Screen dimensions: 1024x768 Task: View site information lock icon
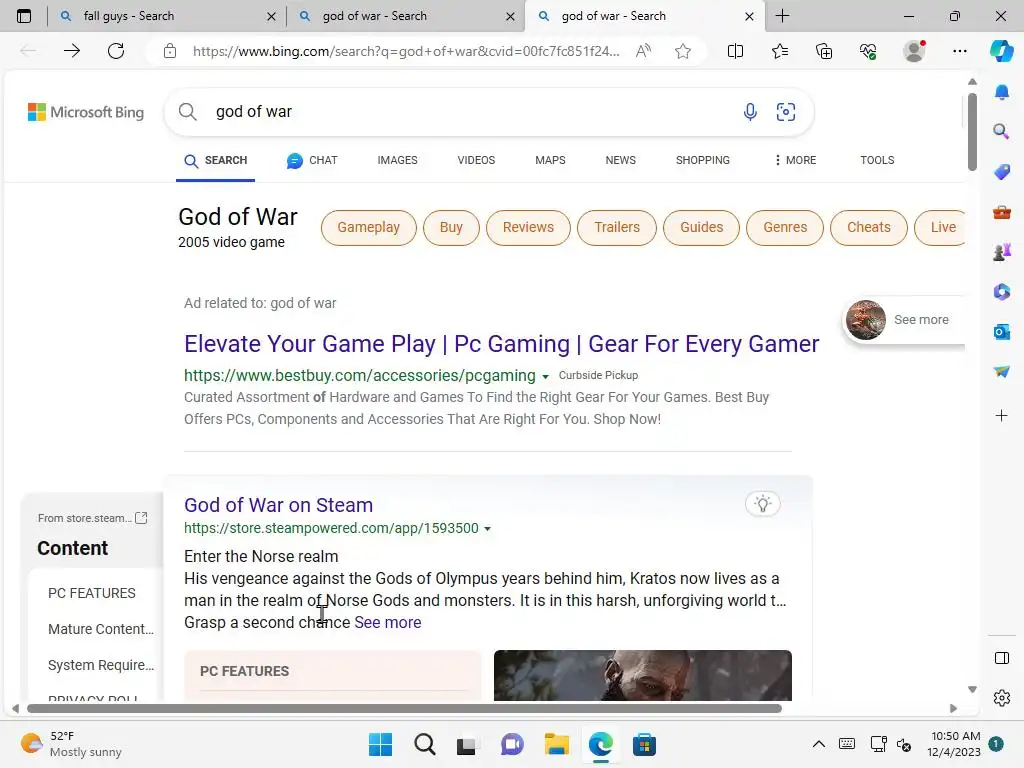pyautogui.click(x=170, y=51)
